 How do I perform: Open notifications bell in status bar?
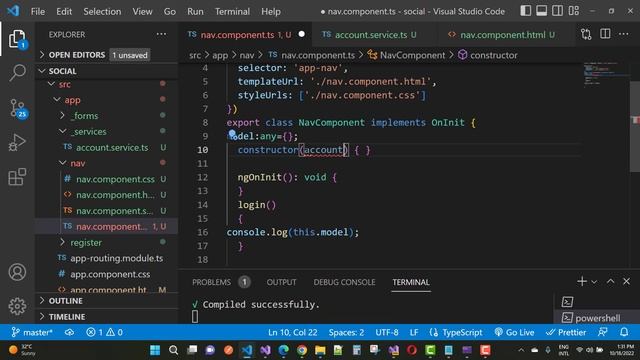point(624,333)
